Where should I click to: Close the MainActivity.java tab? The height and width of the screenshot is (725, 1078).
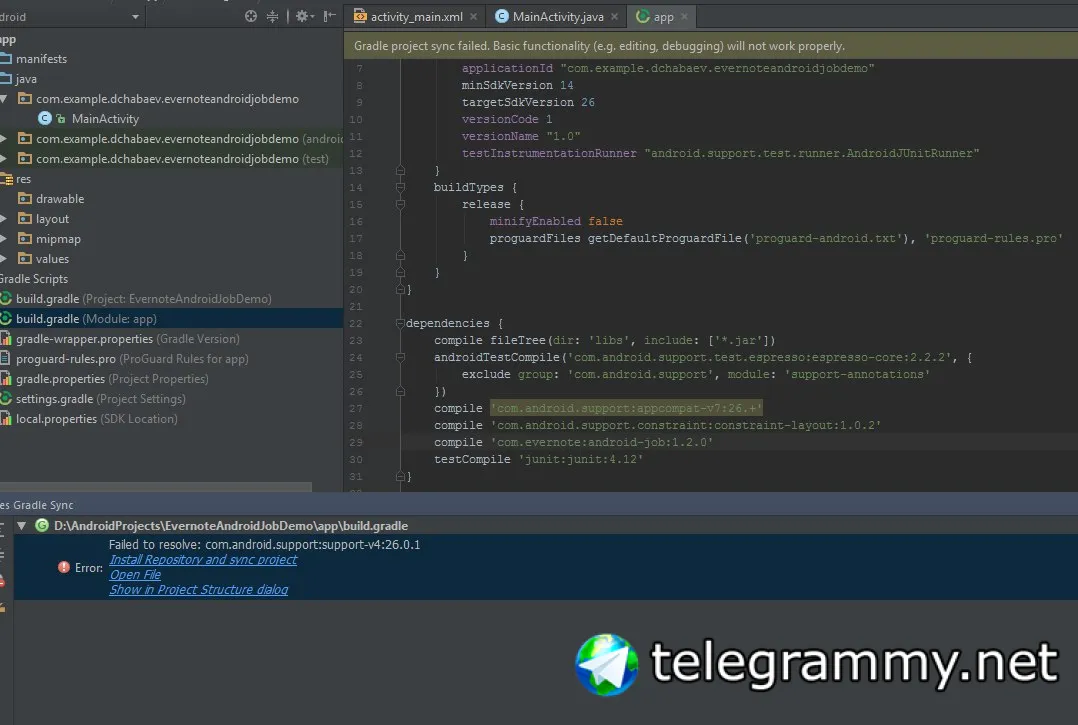pyautogui.click(x=614, y=16)
